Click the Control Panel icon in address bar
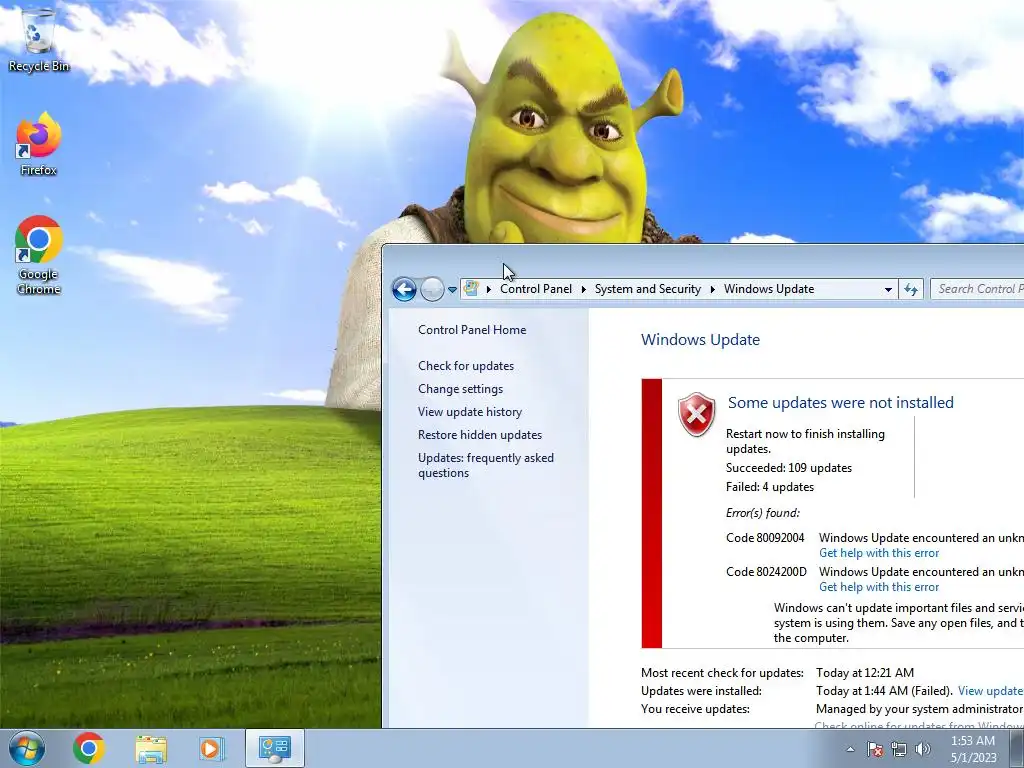The height and width of the screenshot is (768, 1024). point(471,289)
